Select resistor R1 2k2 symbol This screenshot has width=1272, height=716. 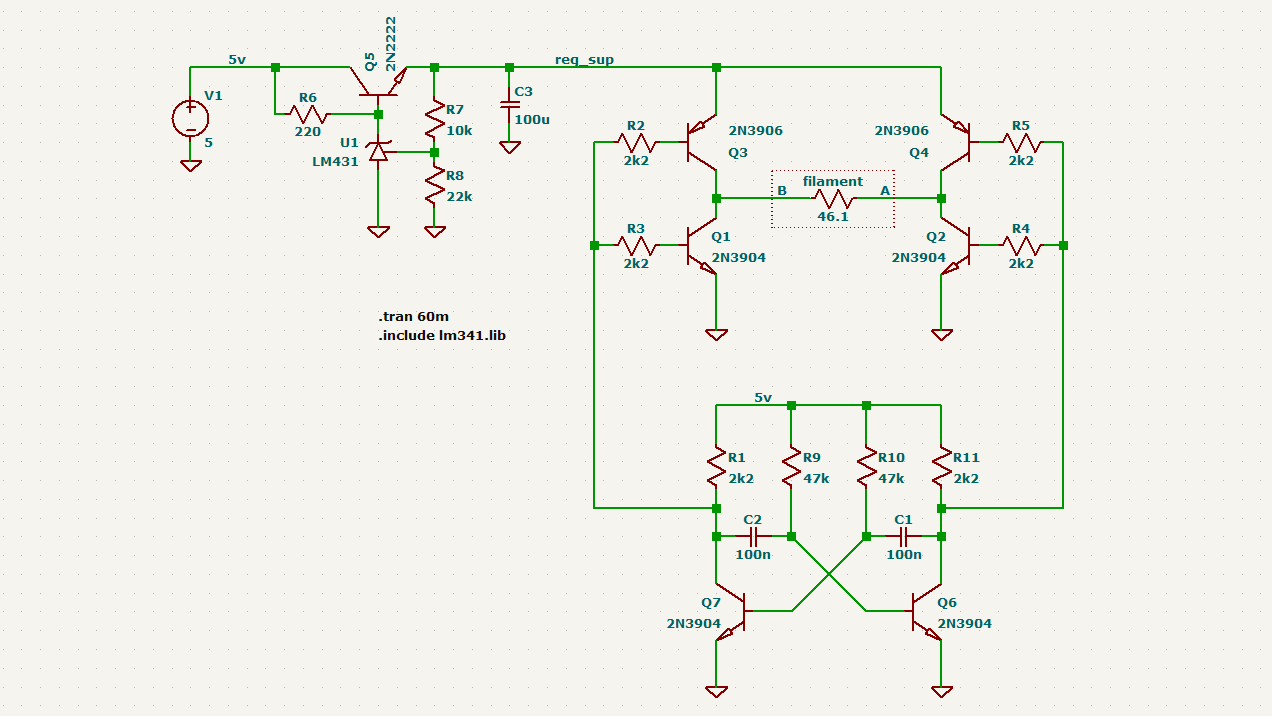716,465
